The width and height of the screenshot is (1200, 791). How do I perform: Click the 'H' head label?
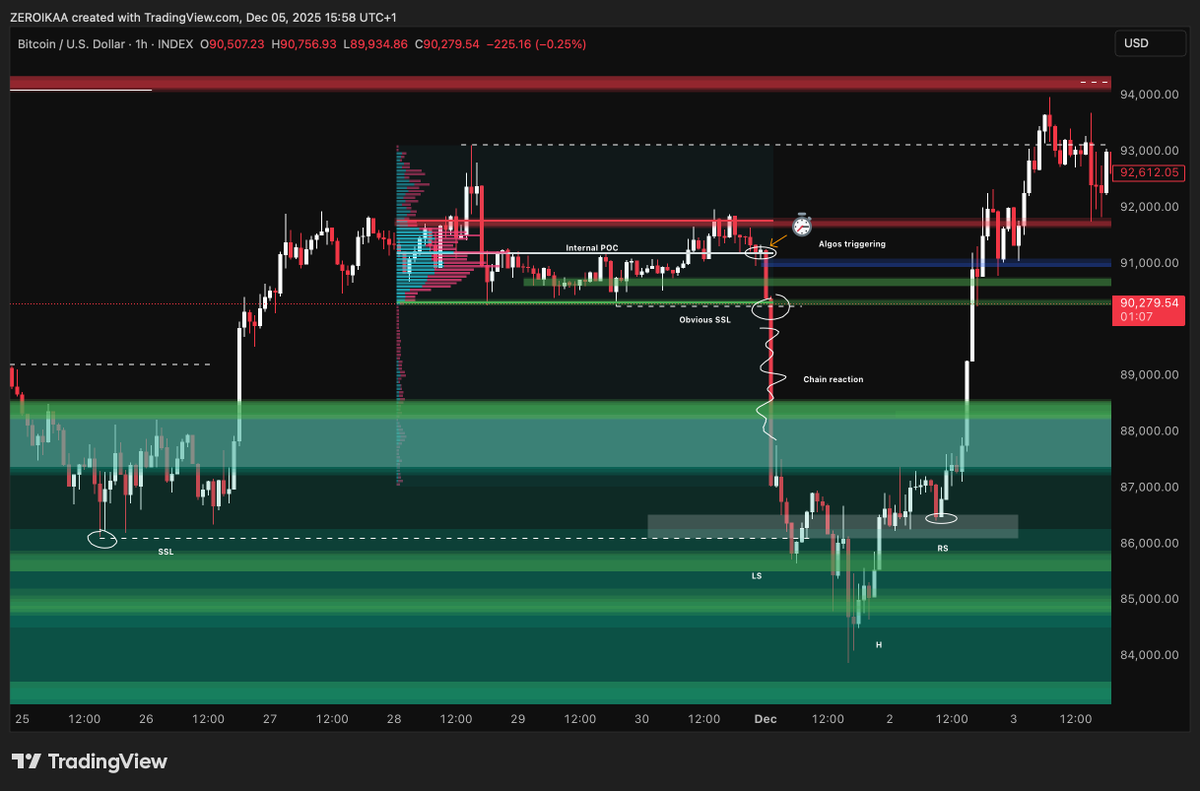coord(879,645)
